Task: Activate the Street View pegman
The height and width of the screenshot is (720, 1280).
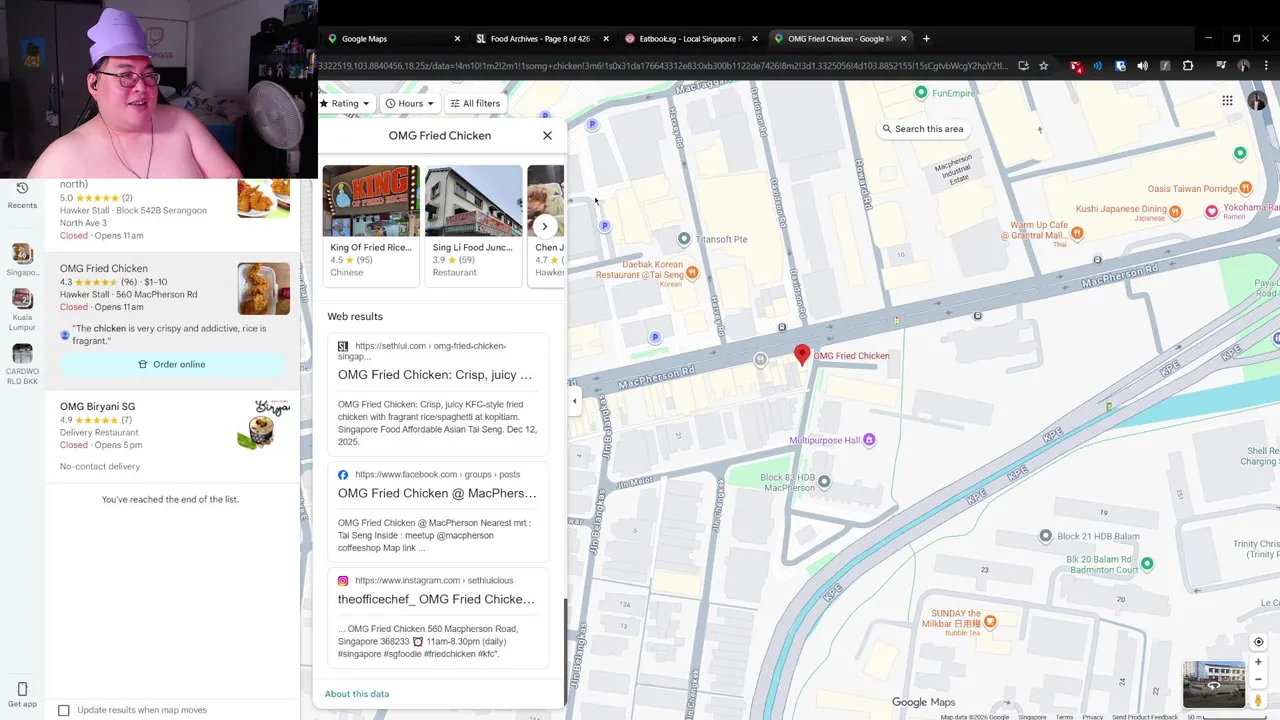Action: click(x=1258, y=701)
